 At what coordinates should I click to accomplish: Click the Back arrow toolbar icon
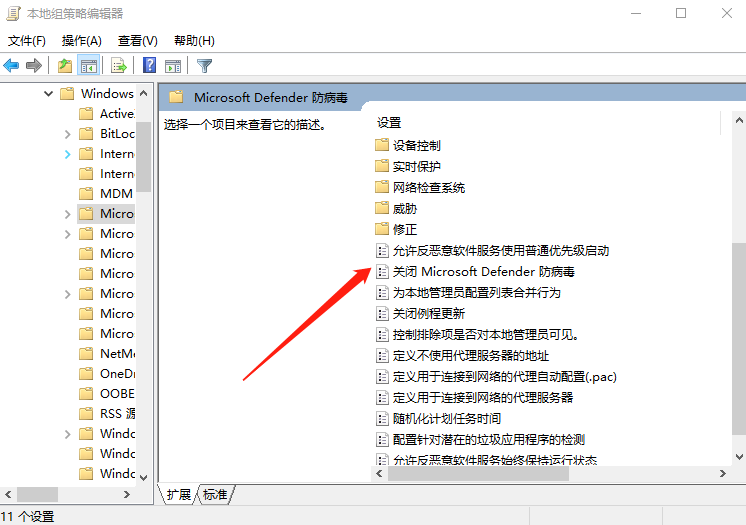[x=12, y=66]
